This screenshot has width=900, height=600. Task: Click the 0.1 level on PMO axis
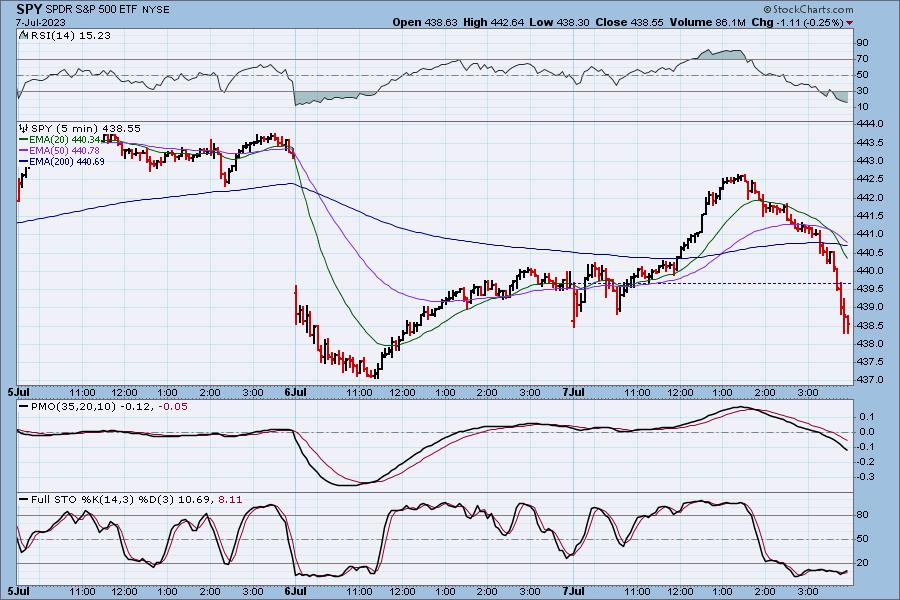pyautogui.click(x=867, y=417)
